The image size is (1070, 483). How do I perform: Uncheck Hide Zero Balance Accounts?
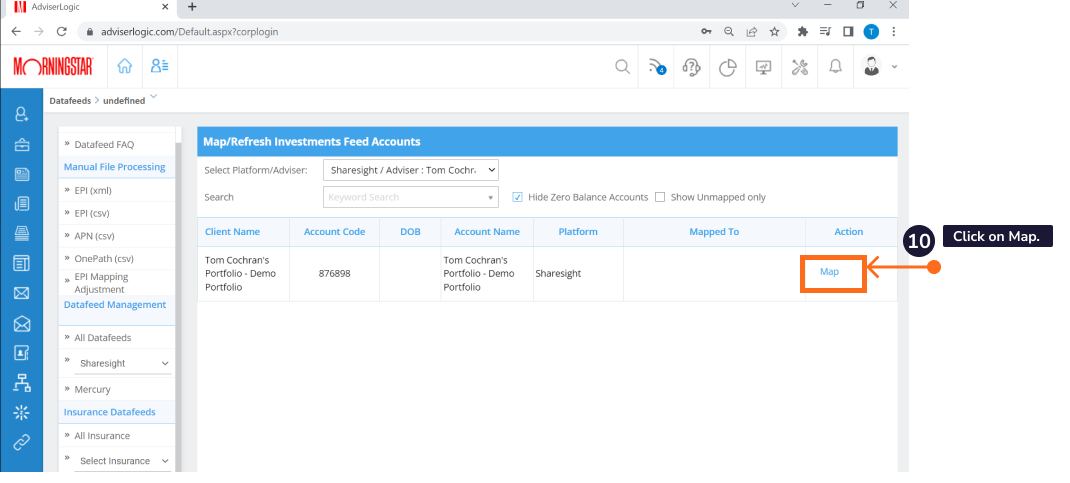click(x=517, y=197)
